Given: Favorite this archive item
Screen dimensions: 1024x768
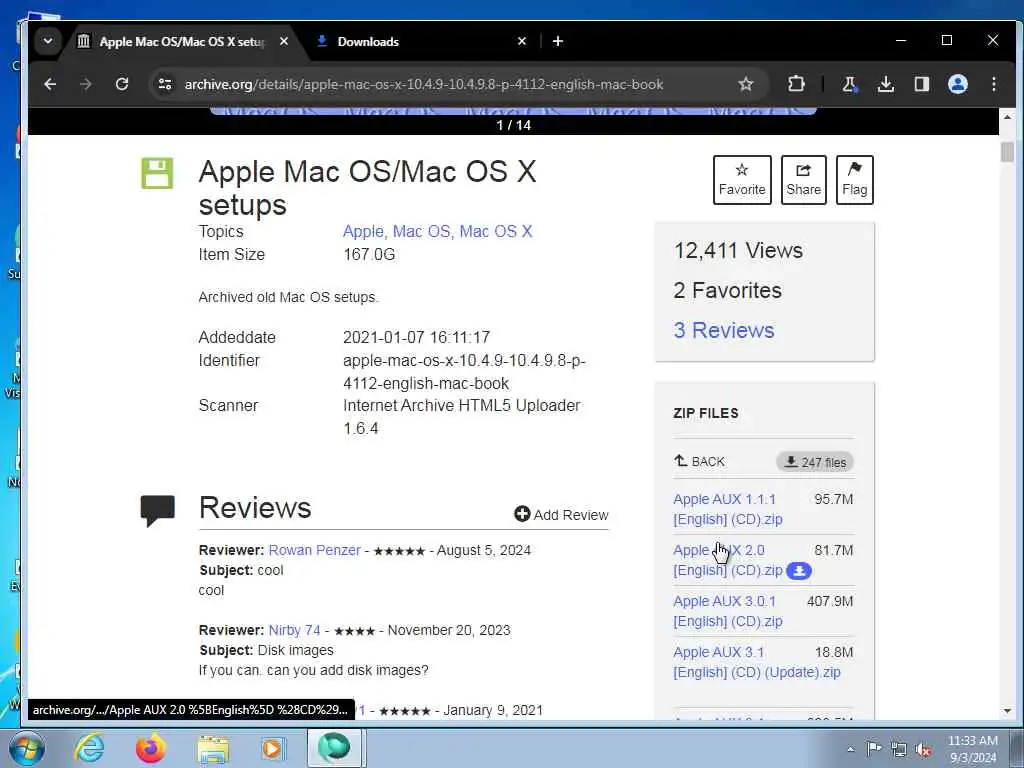Looking at the screenshot, I should pyautogui.click(x=742, y=180).
